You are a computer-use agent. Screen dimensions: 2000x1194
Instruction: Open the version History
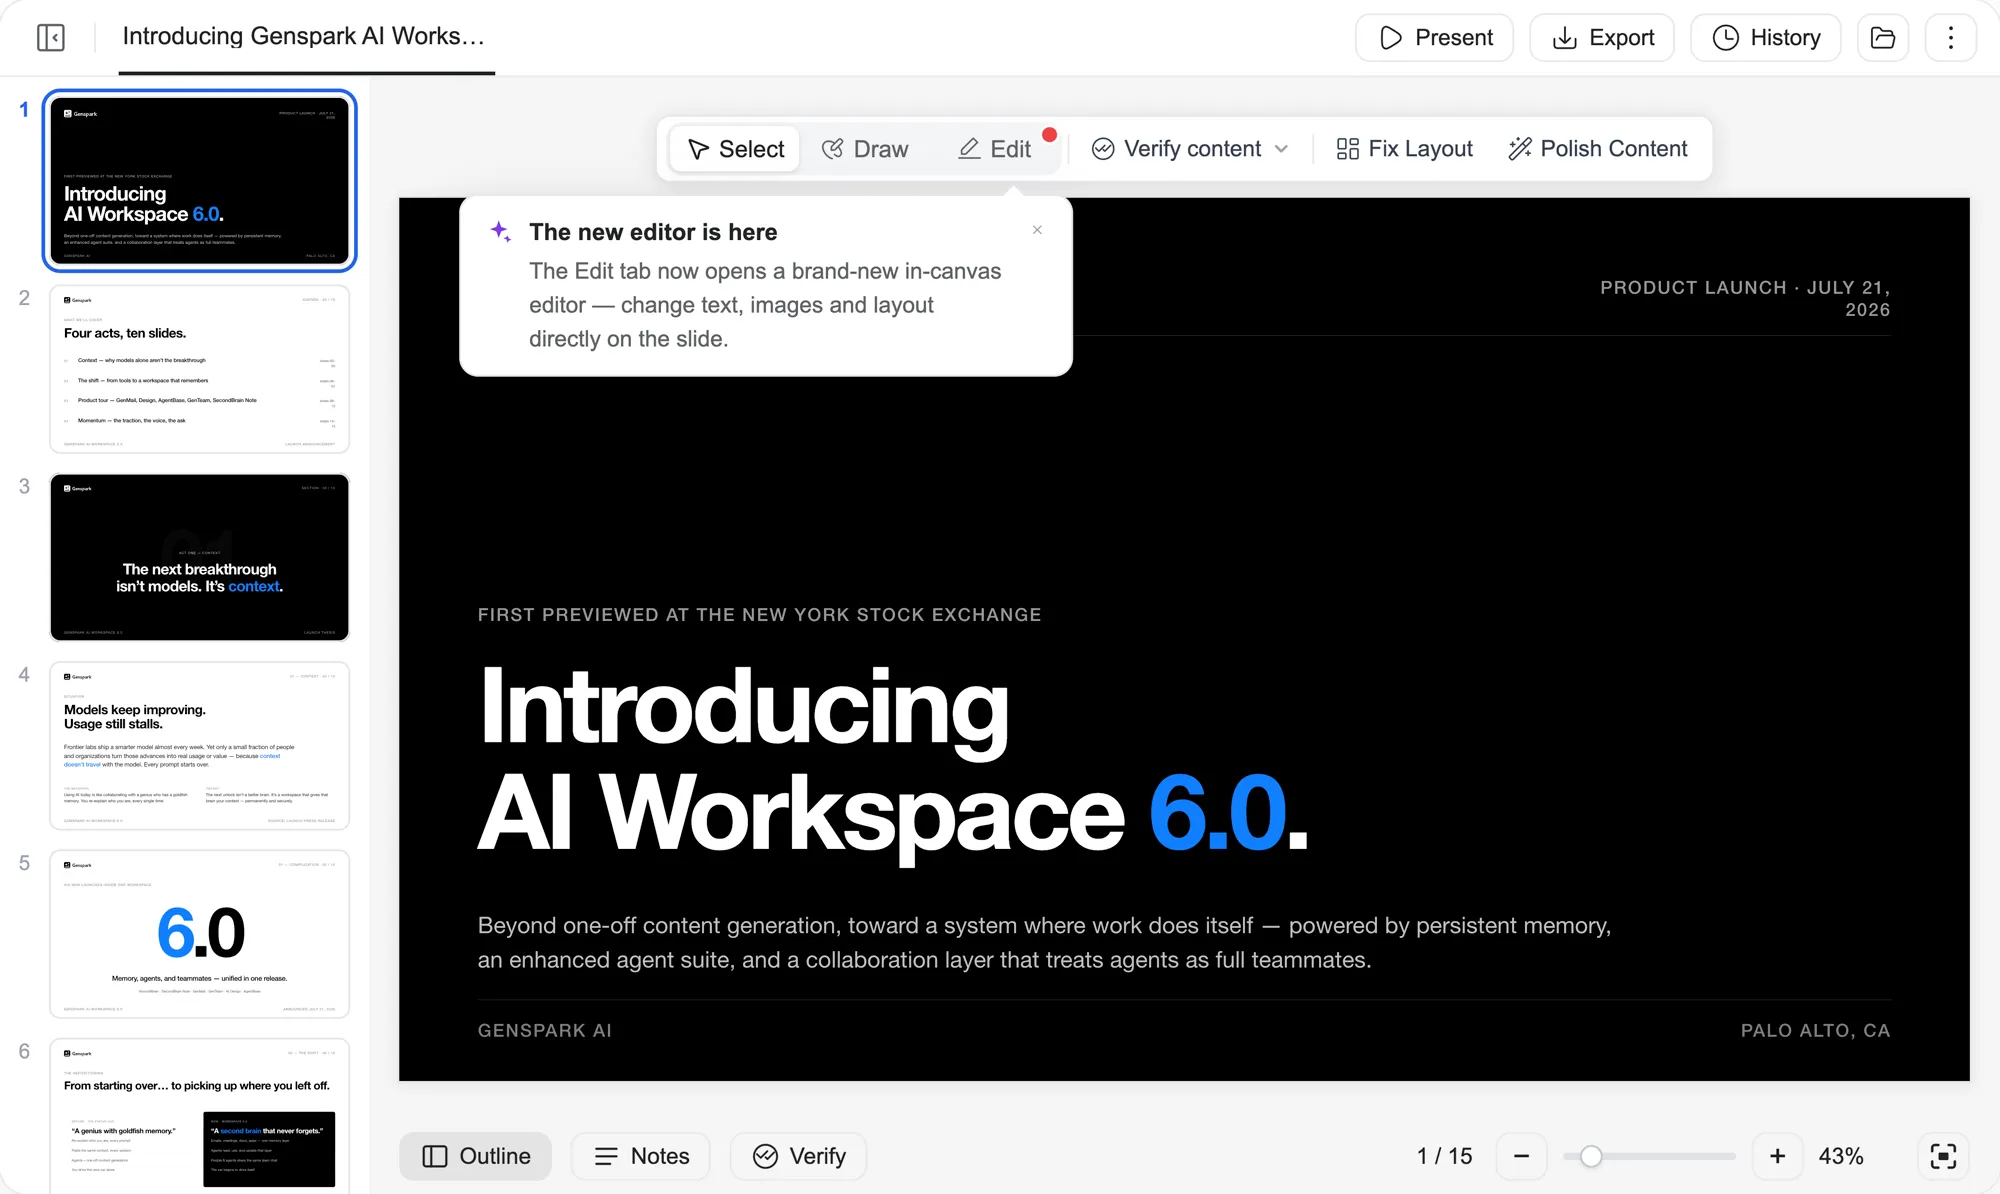click(1766, 38)
